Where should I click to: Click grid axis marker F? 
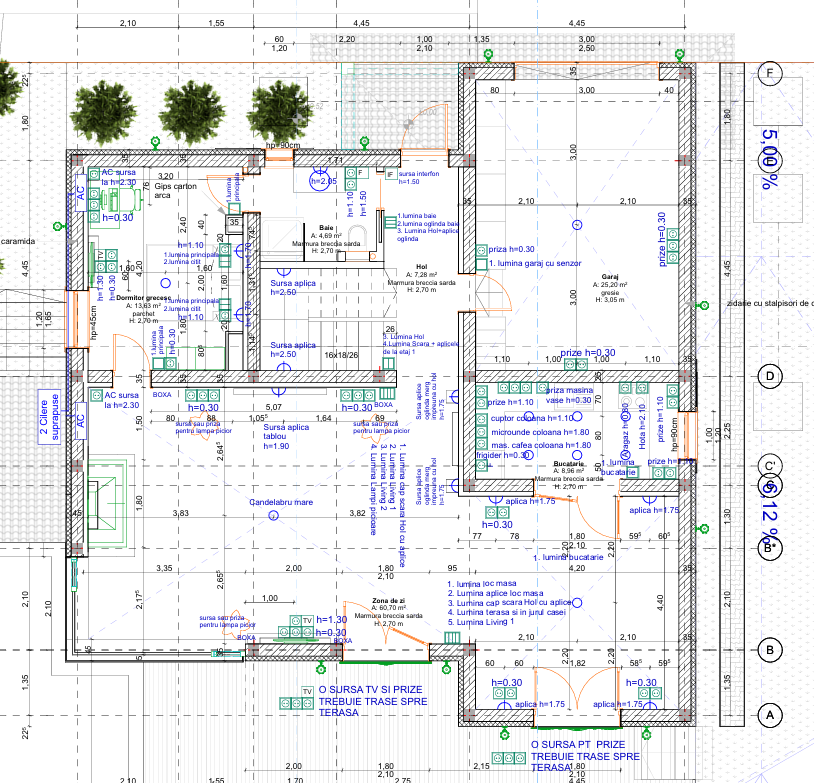coord(770,74)
